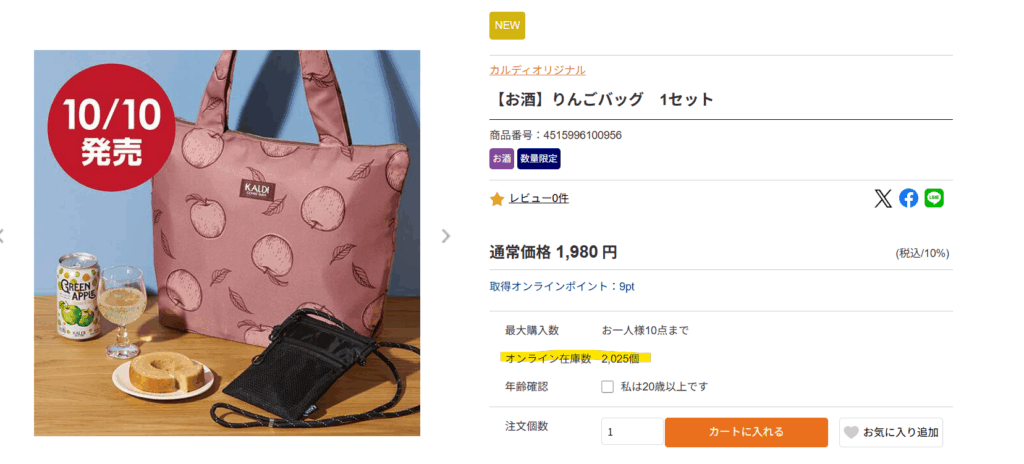Check the 私は20歳以上です age confirmation box
Viewport: 1024px width, 464px height.
coord(607,387)
